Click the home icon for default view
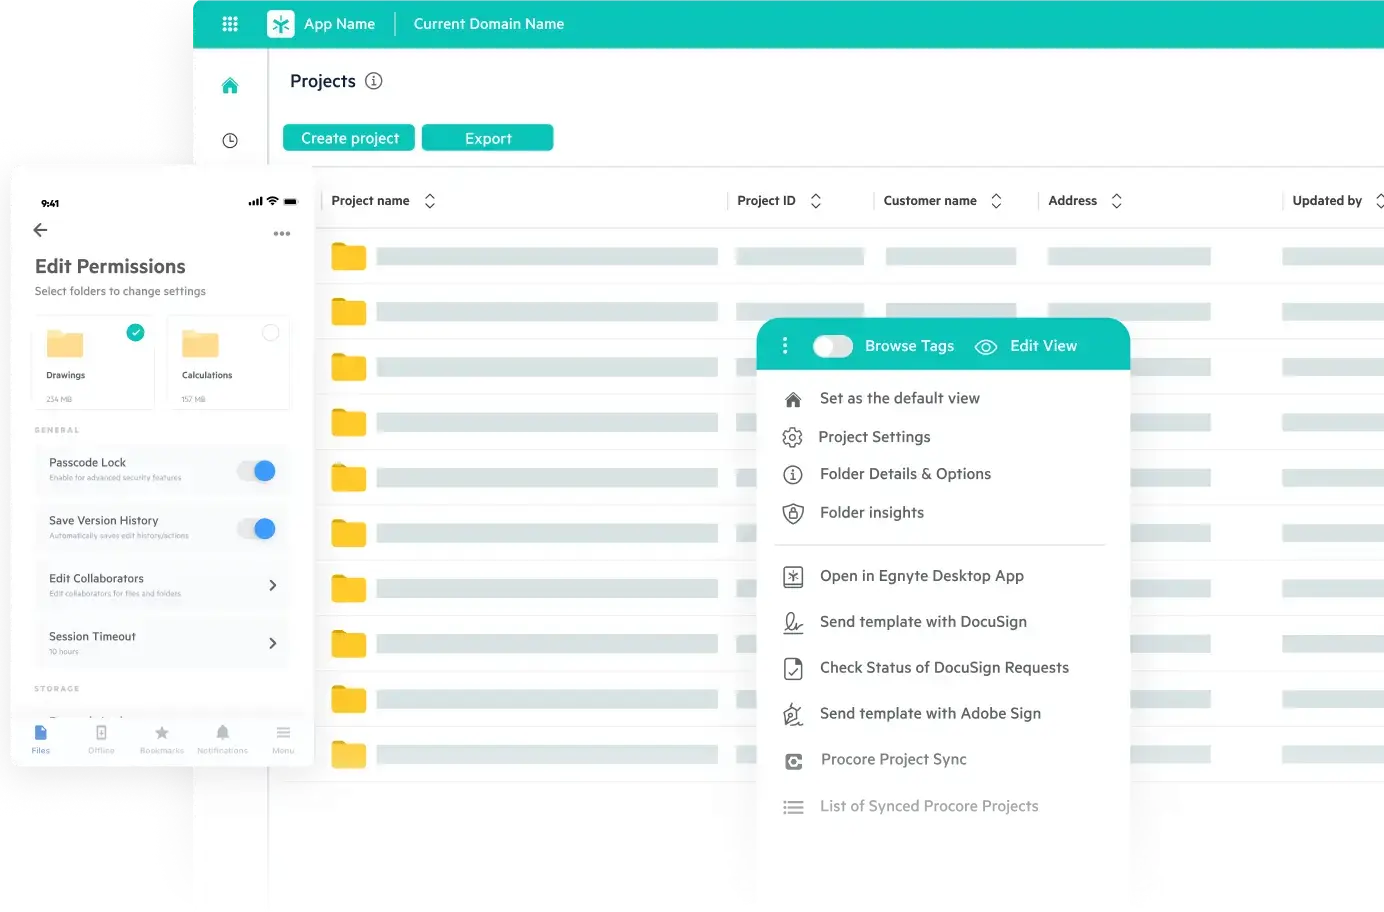This screenshot has height=912, width=1384. pyautogui.click(x=793, y=400)
